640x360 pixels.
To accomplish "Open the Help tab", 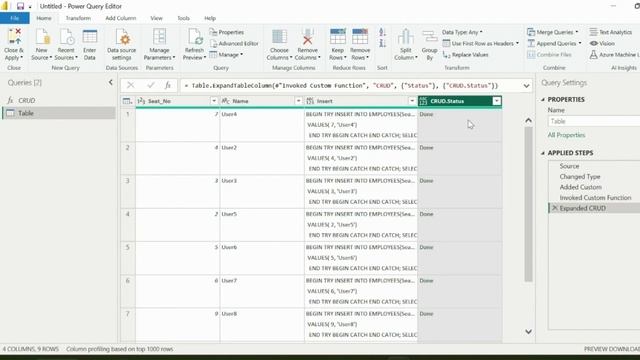I will pos(210,18).
